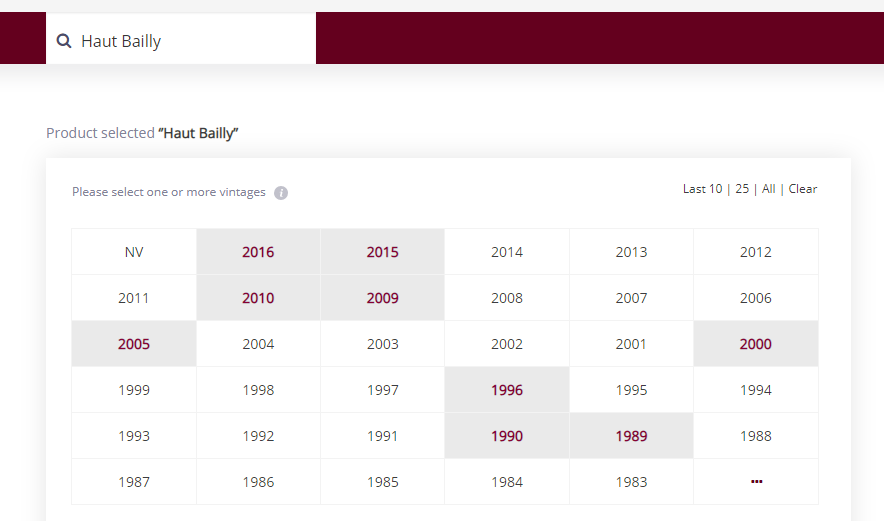Screen dimensions: 884x521
Task: Deselect the 2016 vintage
Action: tap(258, 252)
